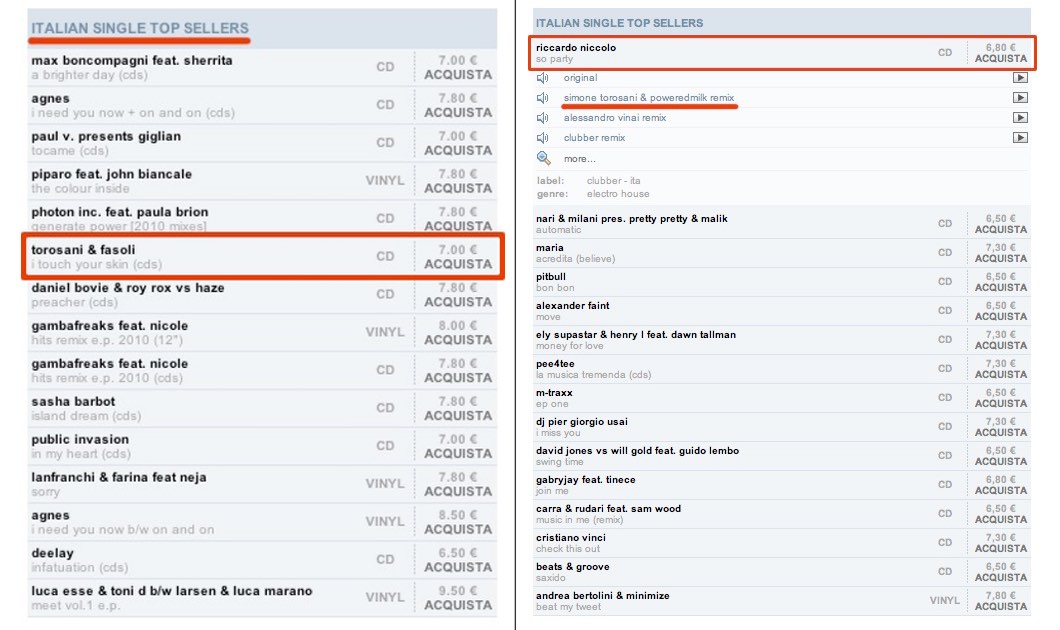Open the "more..." link under remixes
The image size is (1060, 630).
[579, 159]
